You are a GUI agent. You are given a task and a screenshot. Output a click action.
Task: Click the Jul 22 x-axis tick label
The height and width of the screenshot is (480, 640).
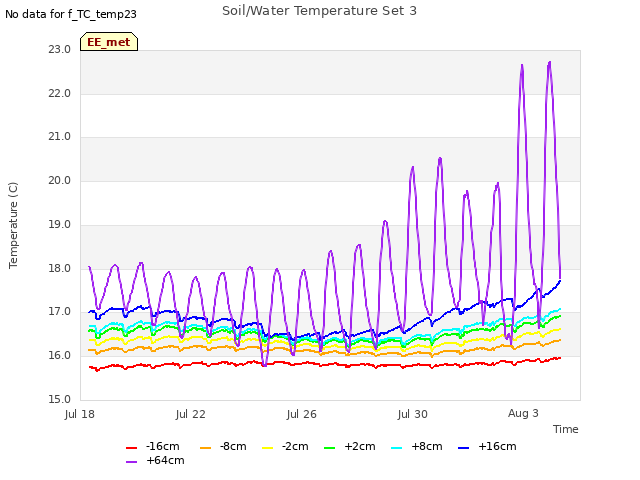click(191, 414)
